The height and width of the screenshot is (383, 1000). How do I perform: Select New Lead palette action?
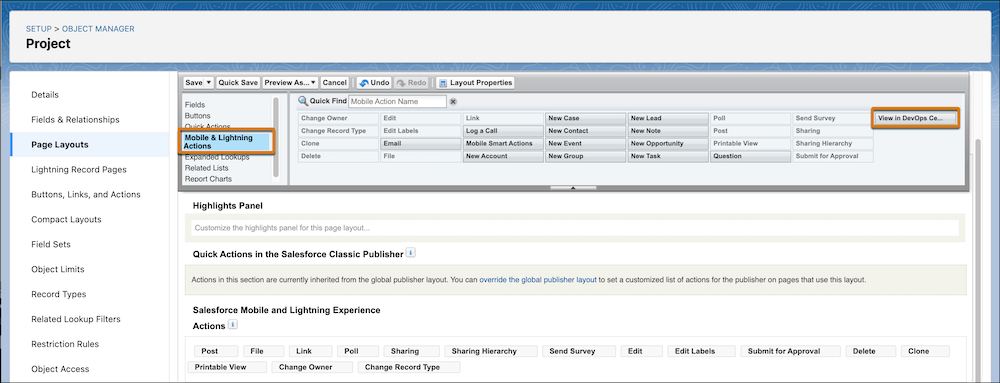click(668, 118)
